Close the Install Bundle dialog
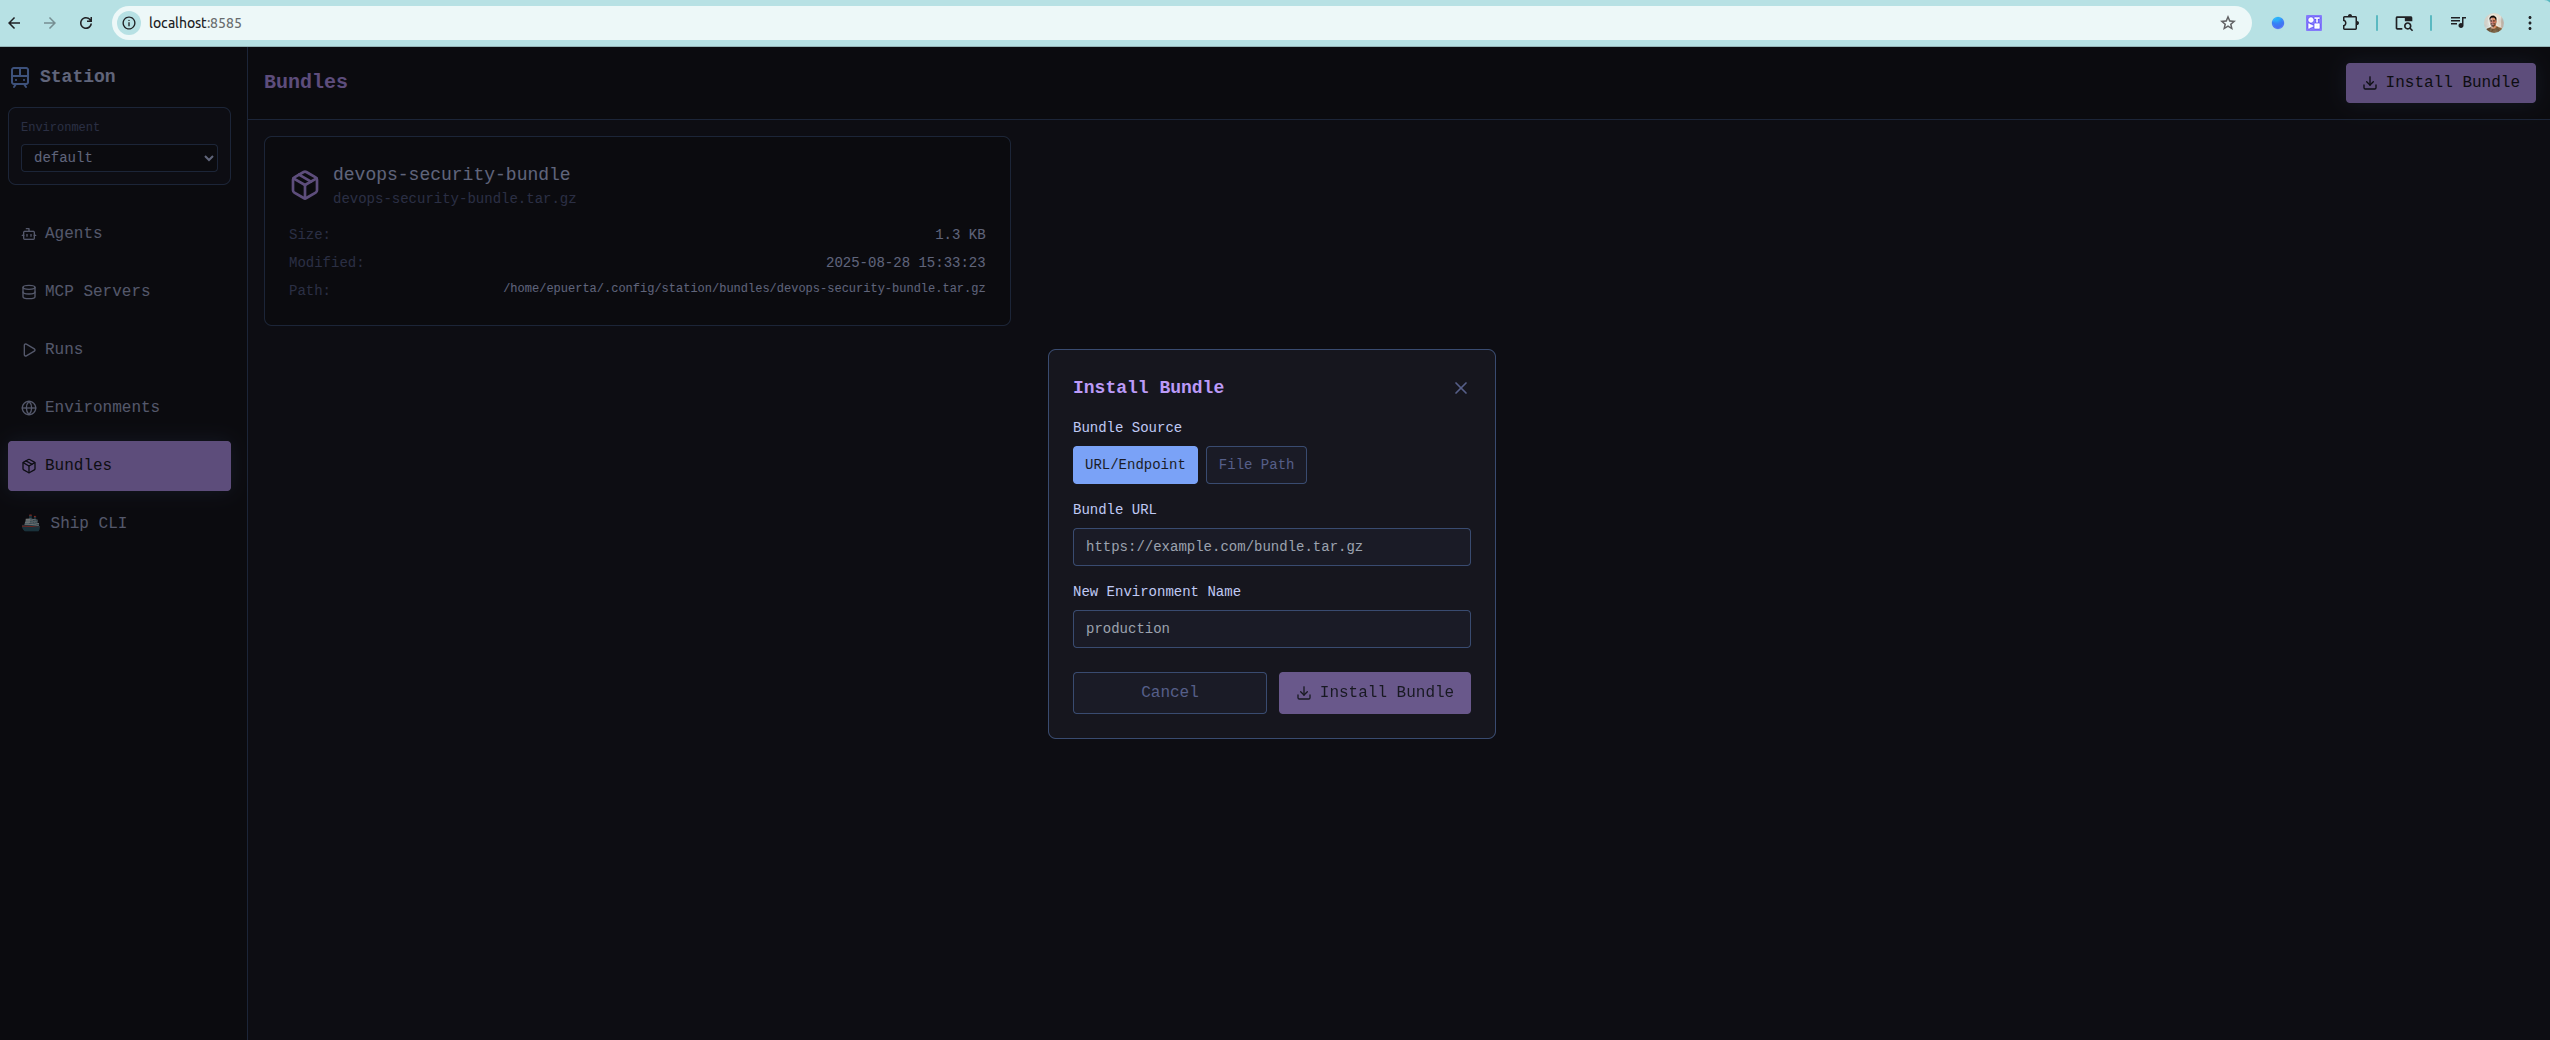 (1461, 388)
